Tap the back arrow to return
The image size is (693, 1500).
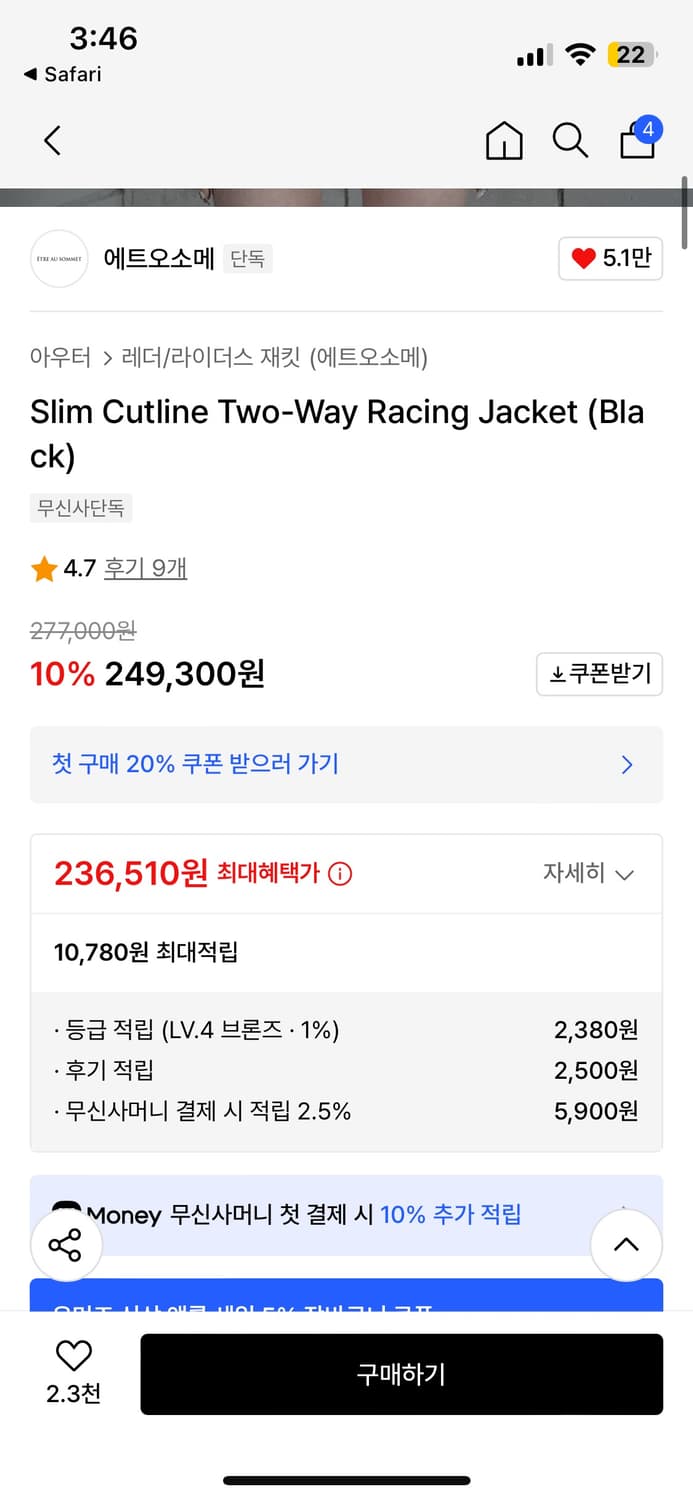coord(52,141)
